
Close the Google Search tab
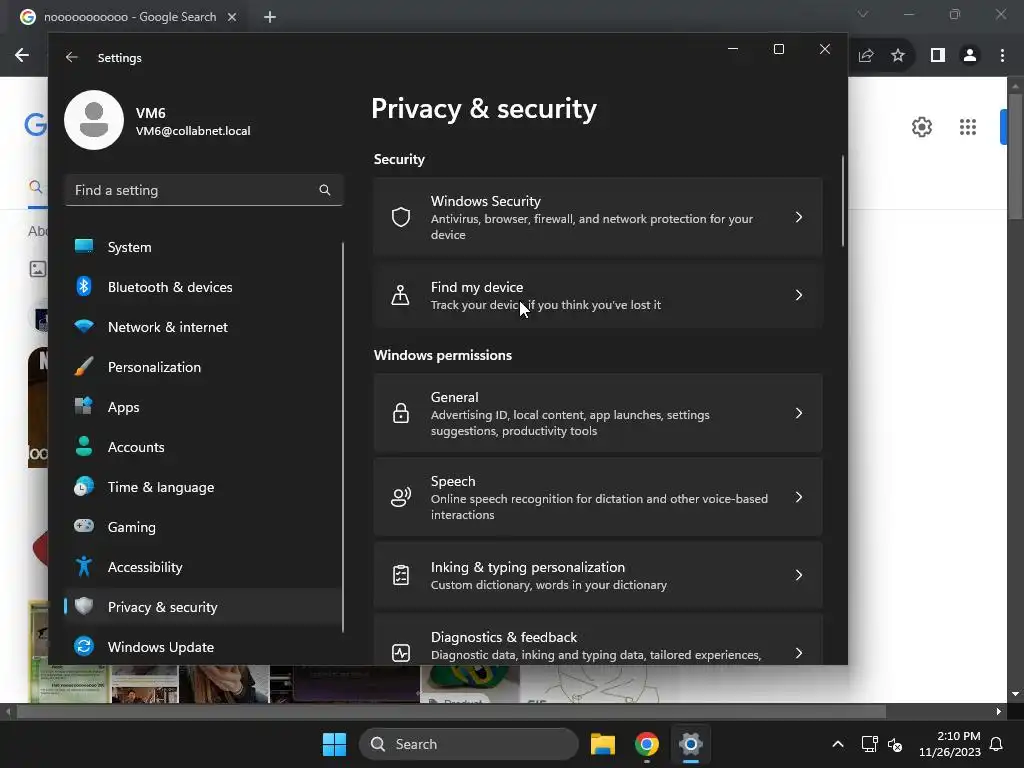pos(232,17)
